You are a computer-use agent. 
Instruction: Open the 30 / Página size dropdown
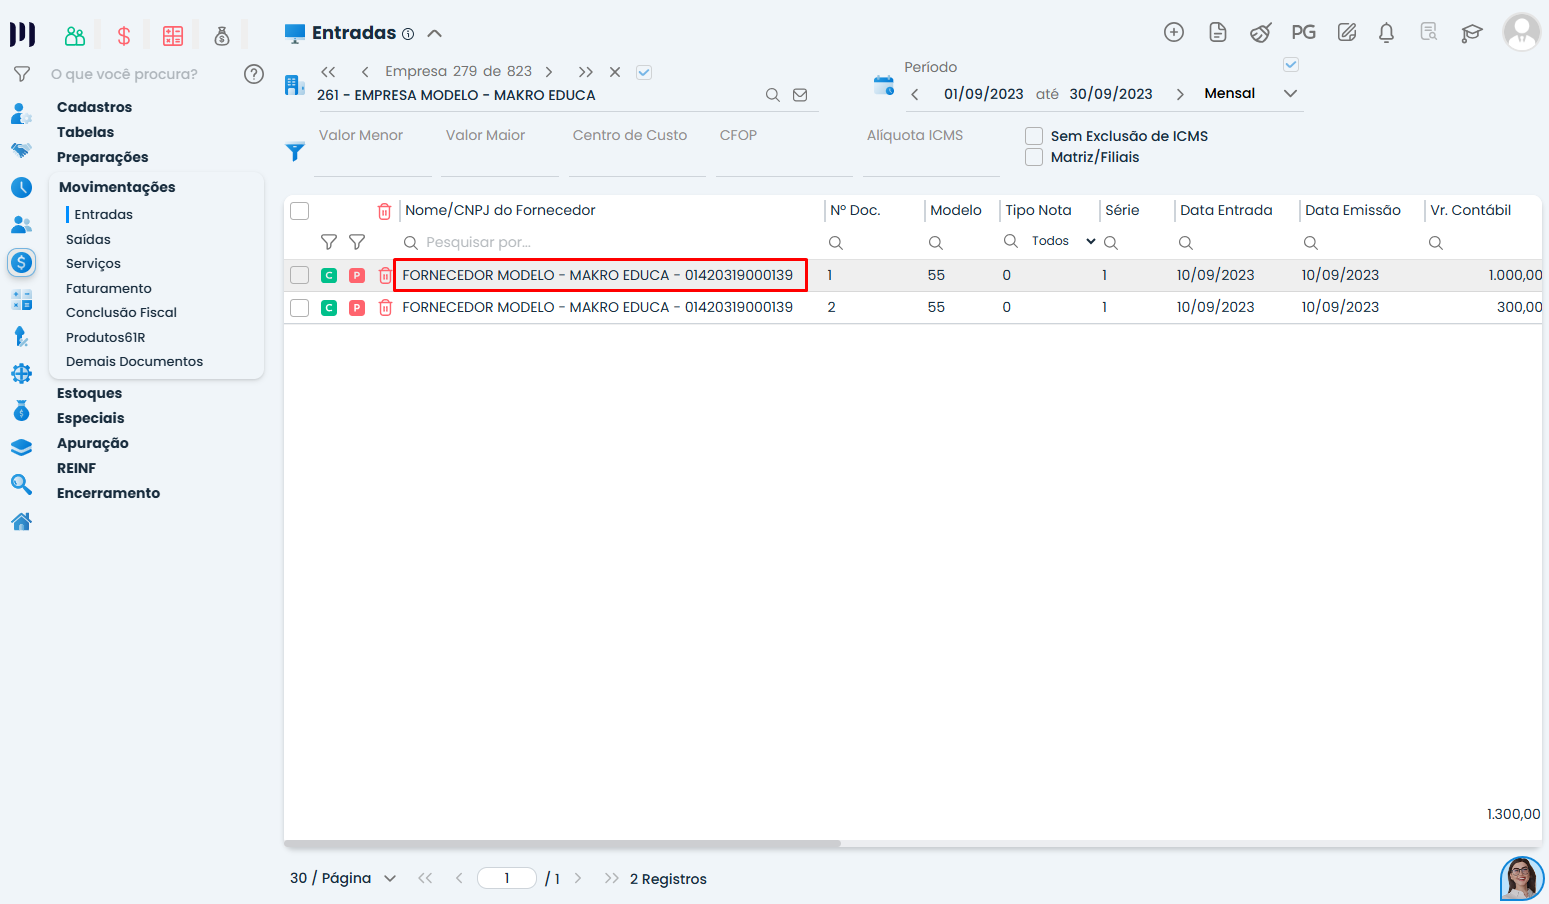pyautogui.click(x=390, y=879)
